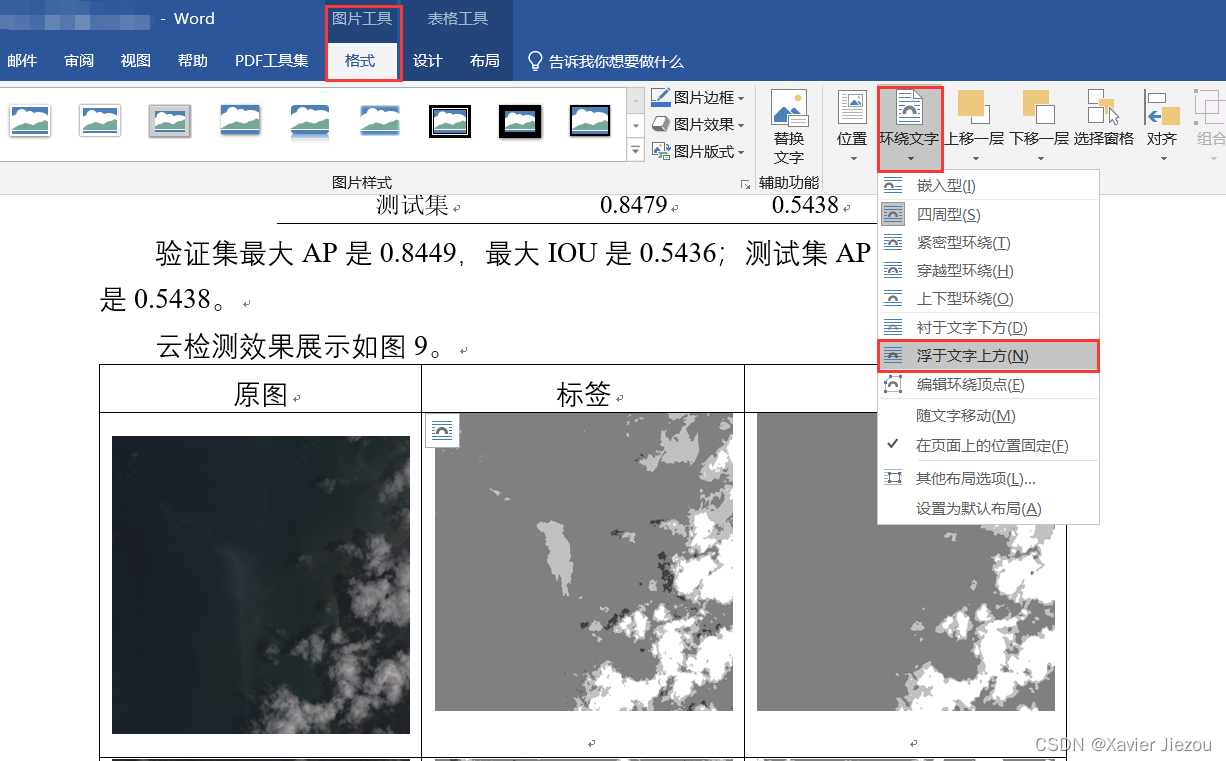This screenshot has height=761, width=1226.
Task: Choose 嵌入型(I) wrap option
Action: (988, 185)
